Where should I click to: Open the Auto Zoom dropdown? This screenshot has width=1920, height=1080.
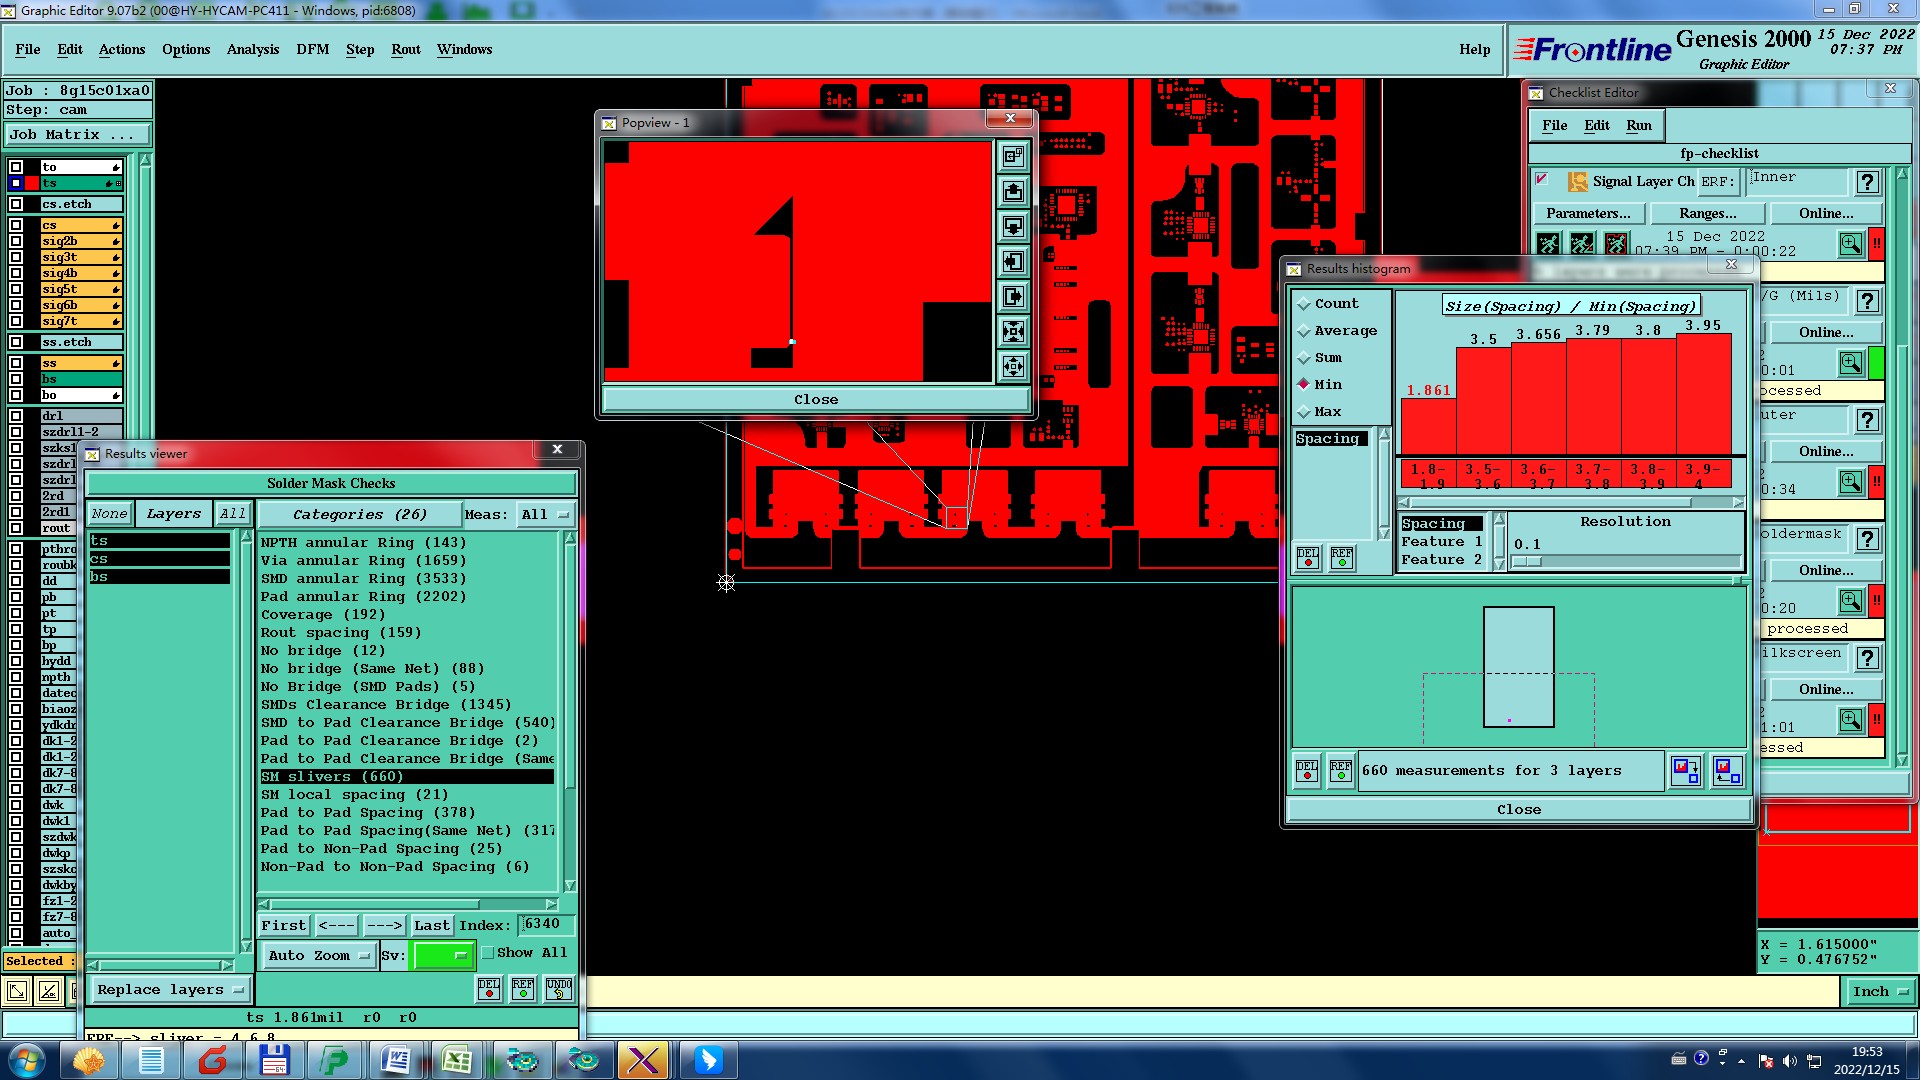tap(318, 955)
